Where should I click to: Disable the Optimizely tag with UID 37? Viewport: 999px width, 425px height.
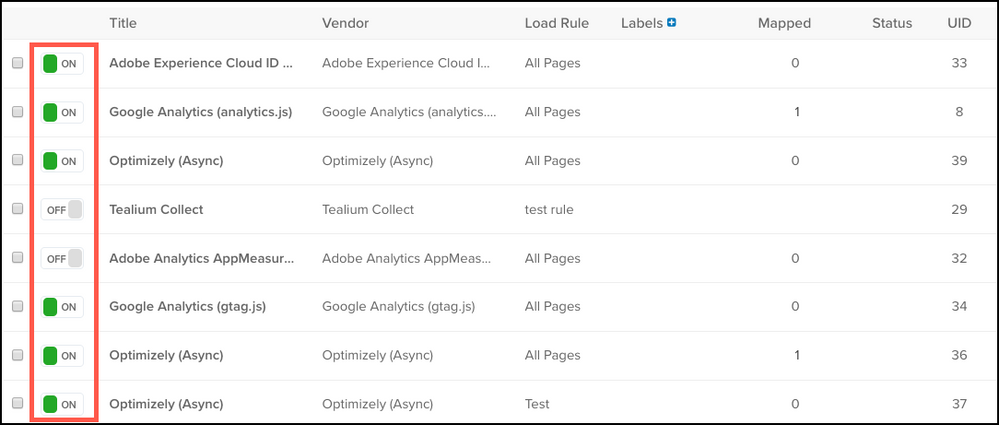point(61,404)
